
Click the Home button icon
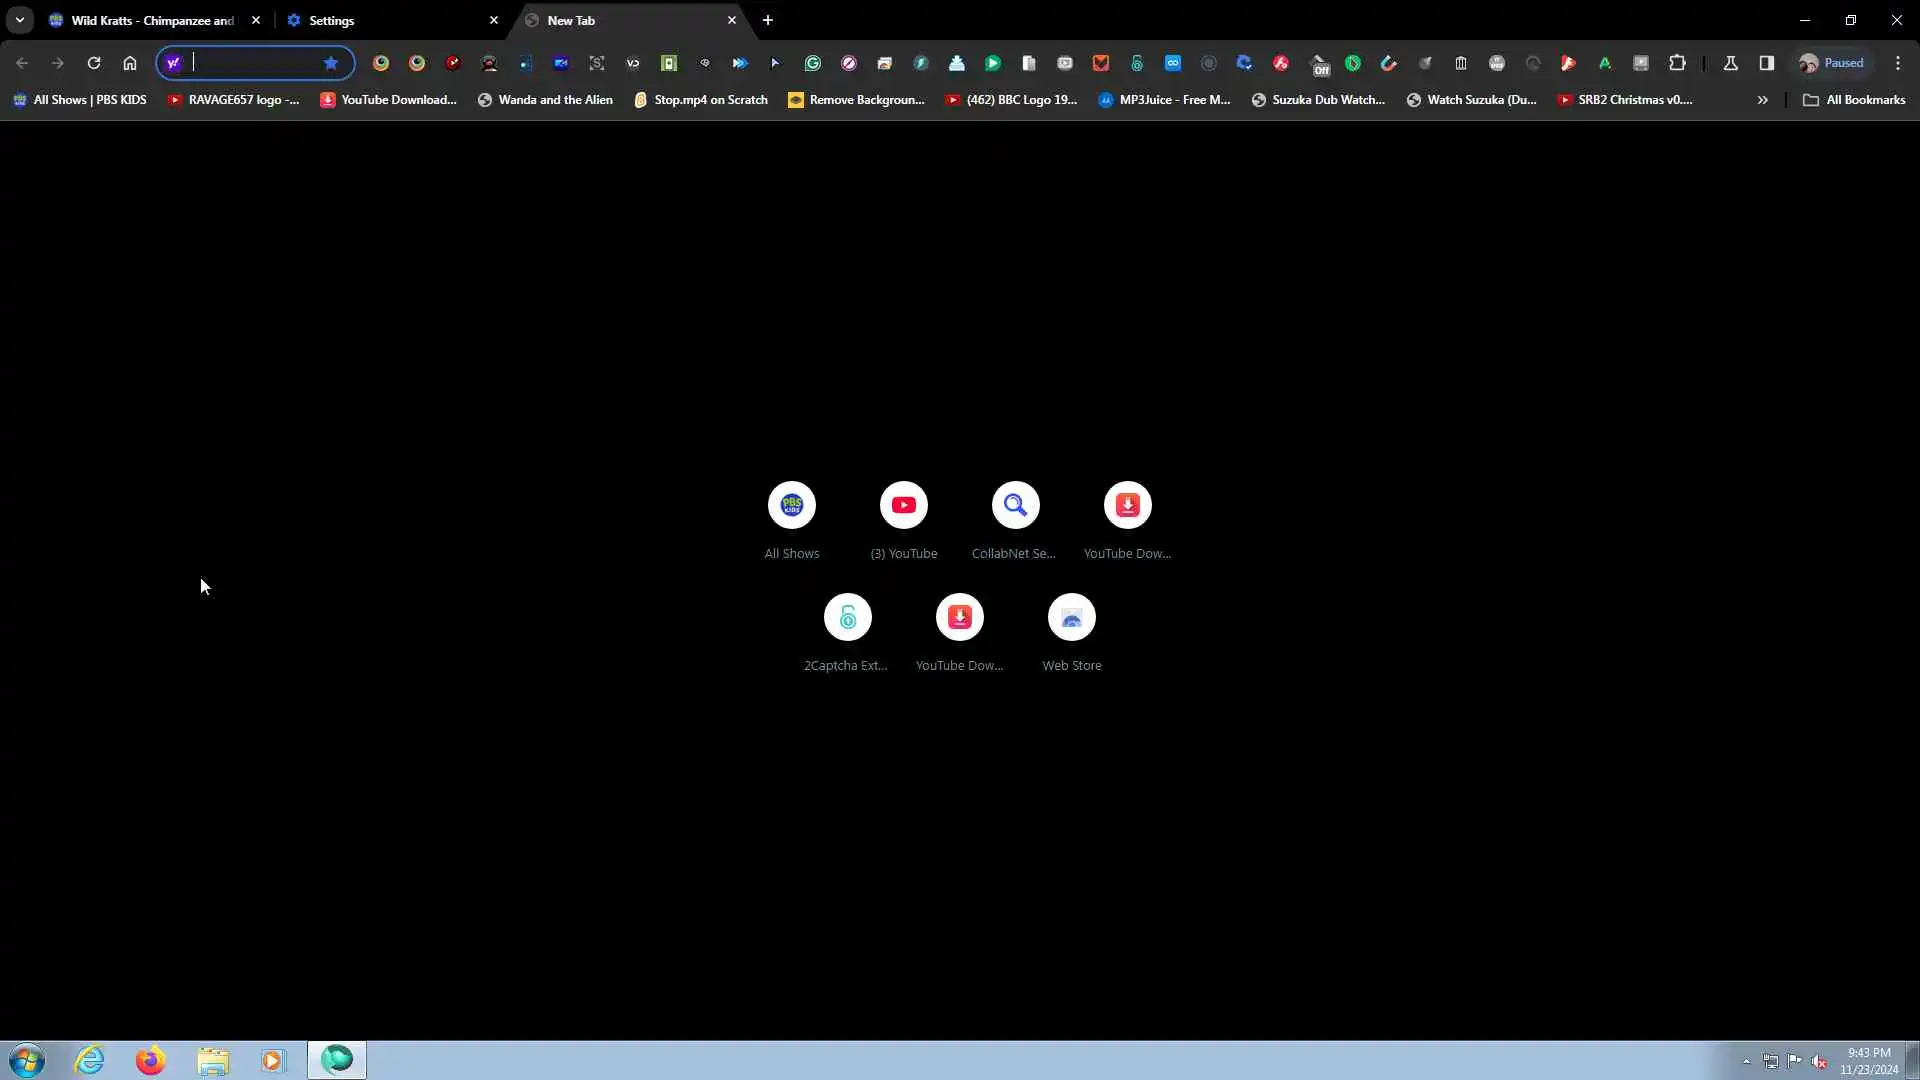pyautogui.click(x=130, y=63)
